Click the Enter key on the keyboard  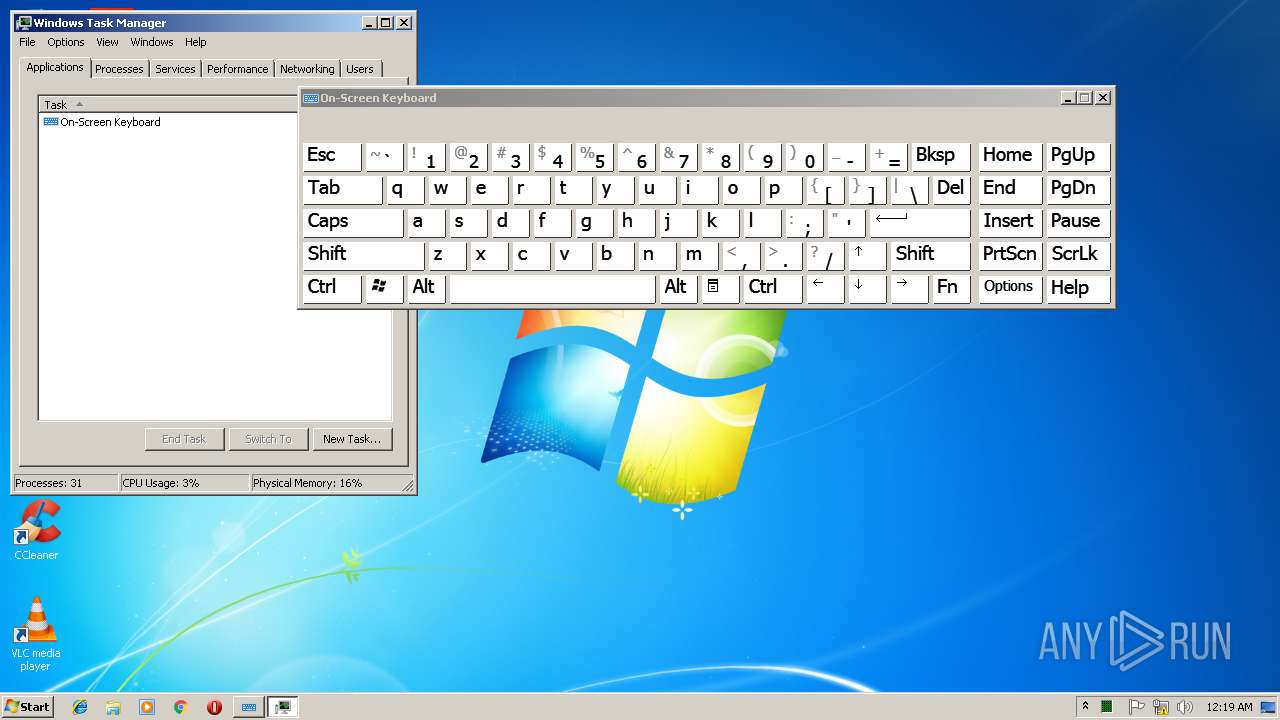(x=919, y=222)
